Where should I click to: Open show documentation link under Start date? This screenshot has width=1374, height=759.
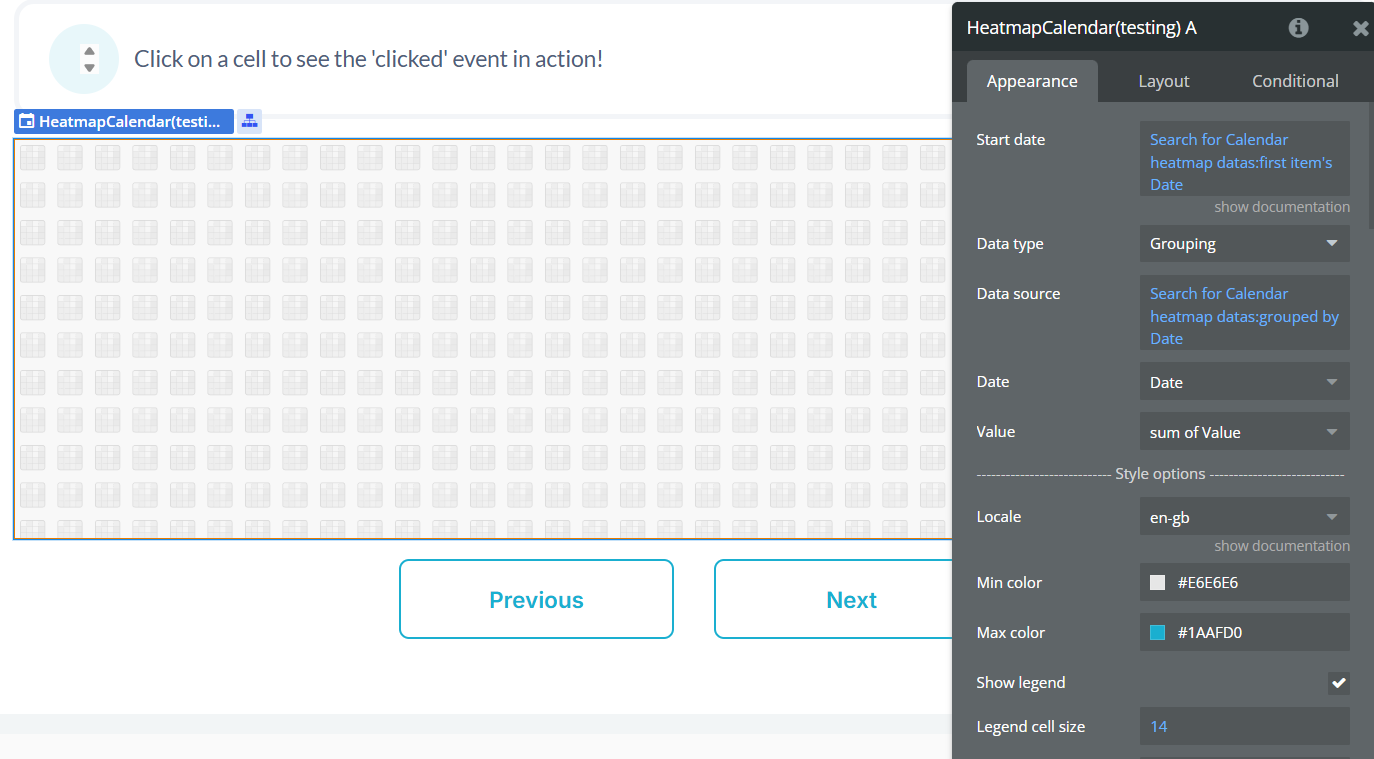click(1281, 207)
